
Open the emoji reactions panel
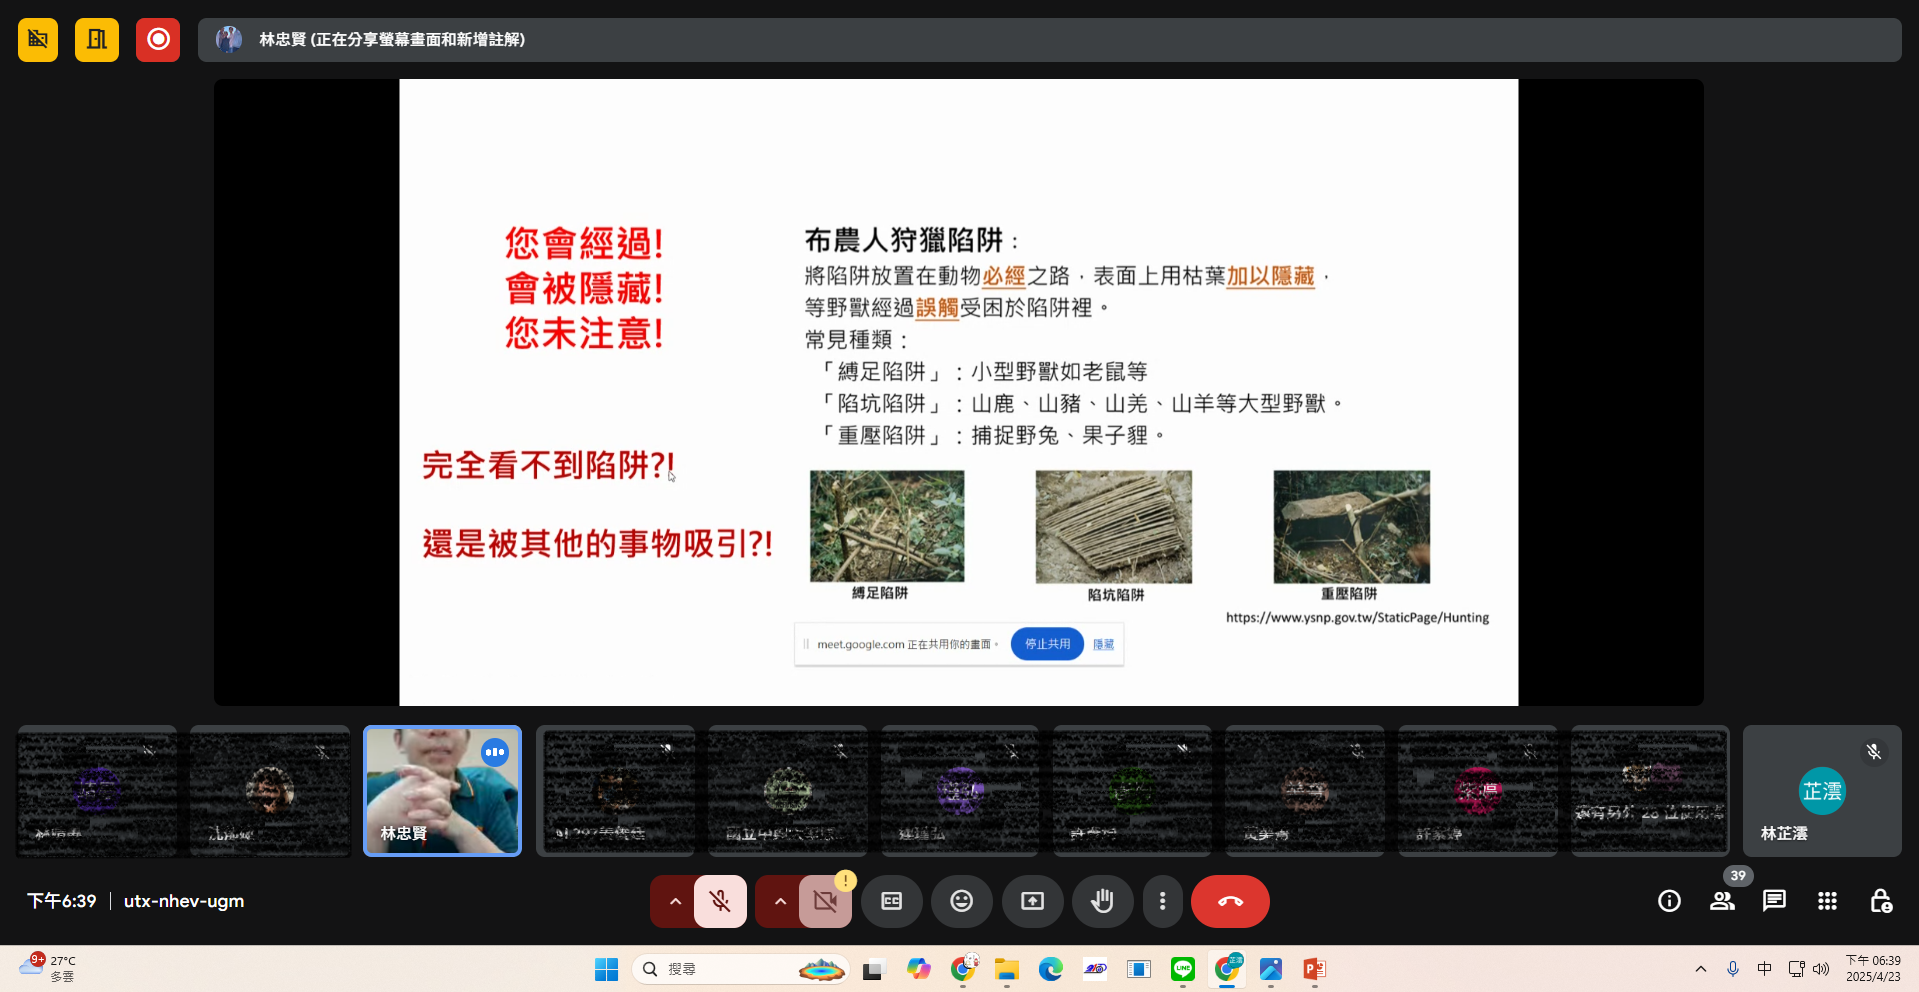pyautogui.click(x=961, y=901)
